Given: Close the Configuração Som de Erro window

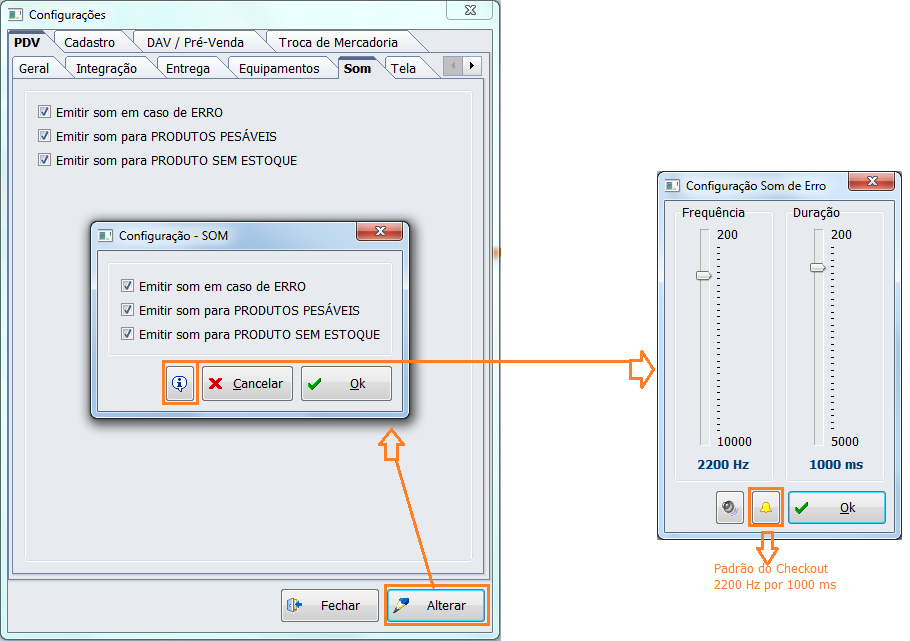Looking at the screenshot, I should tap(871, 182).
